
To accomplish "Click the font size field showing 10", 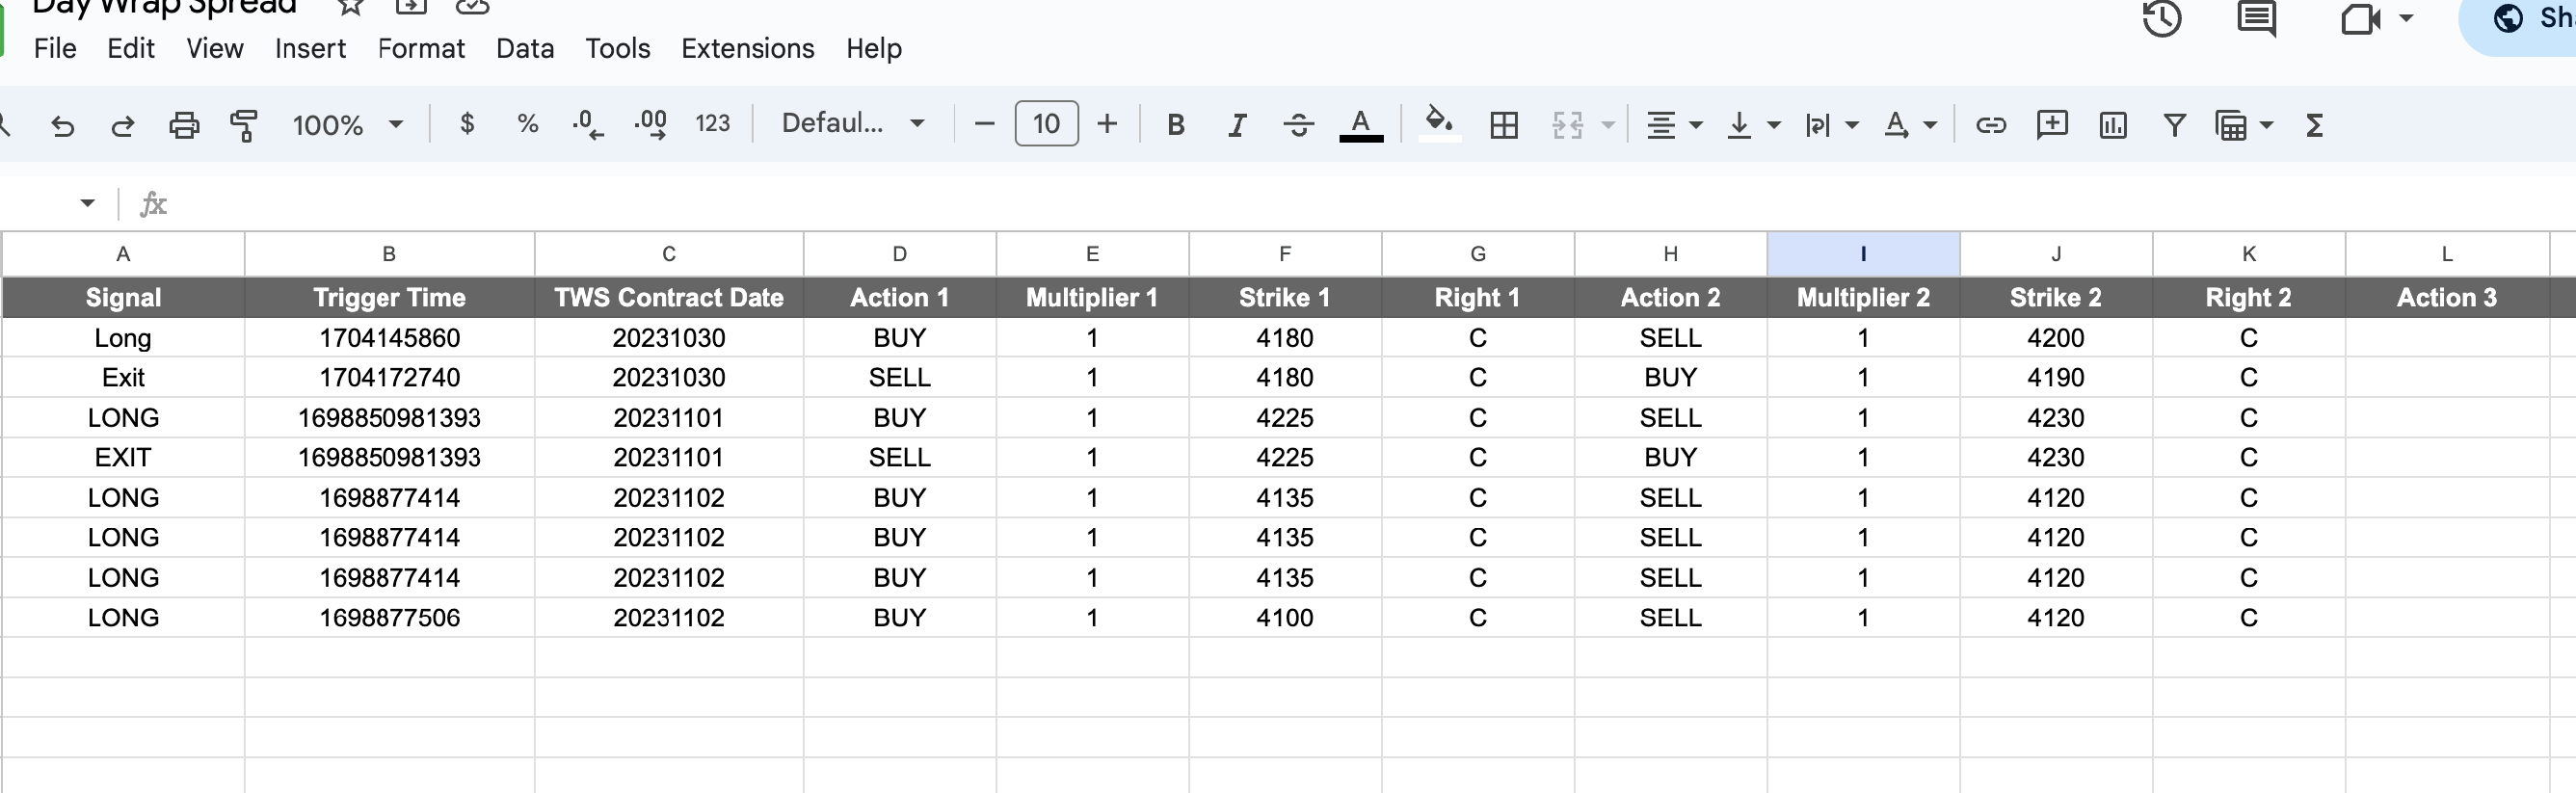I will [x=1046, y=124].
